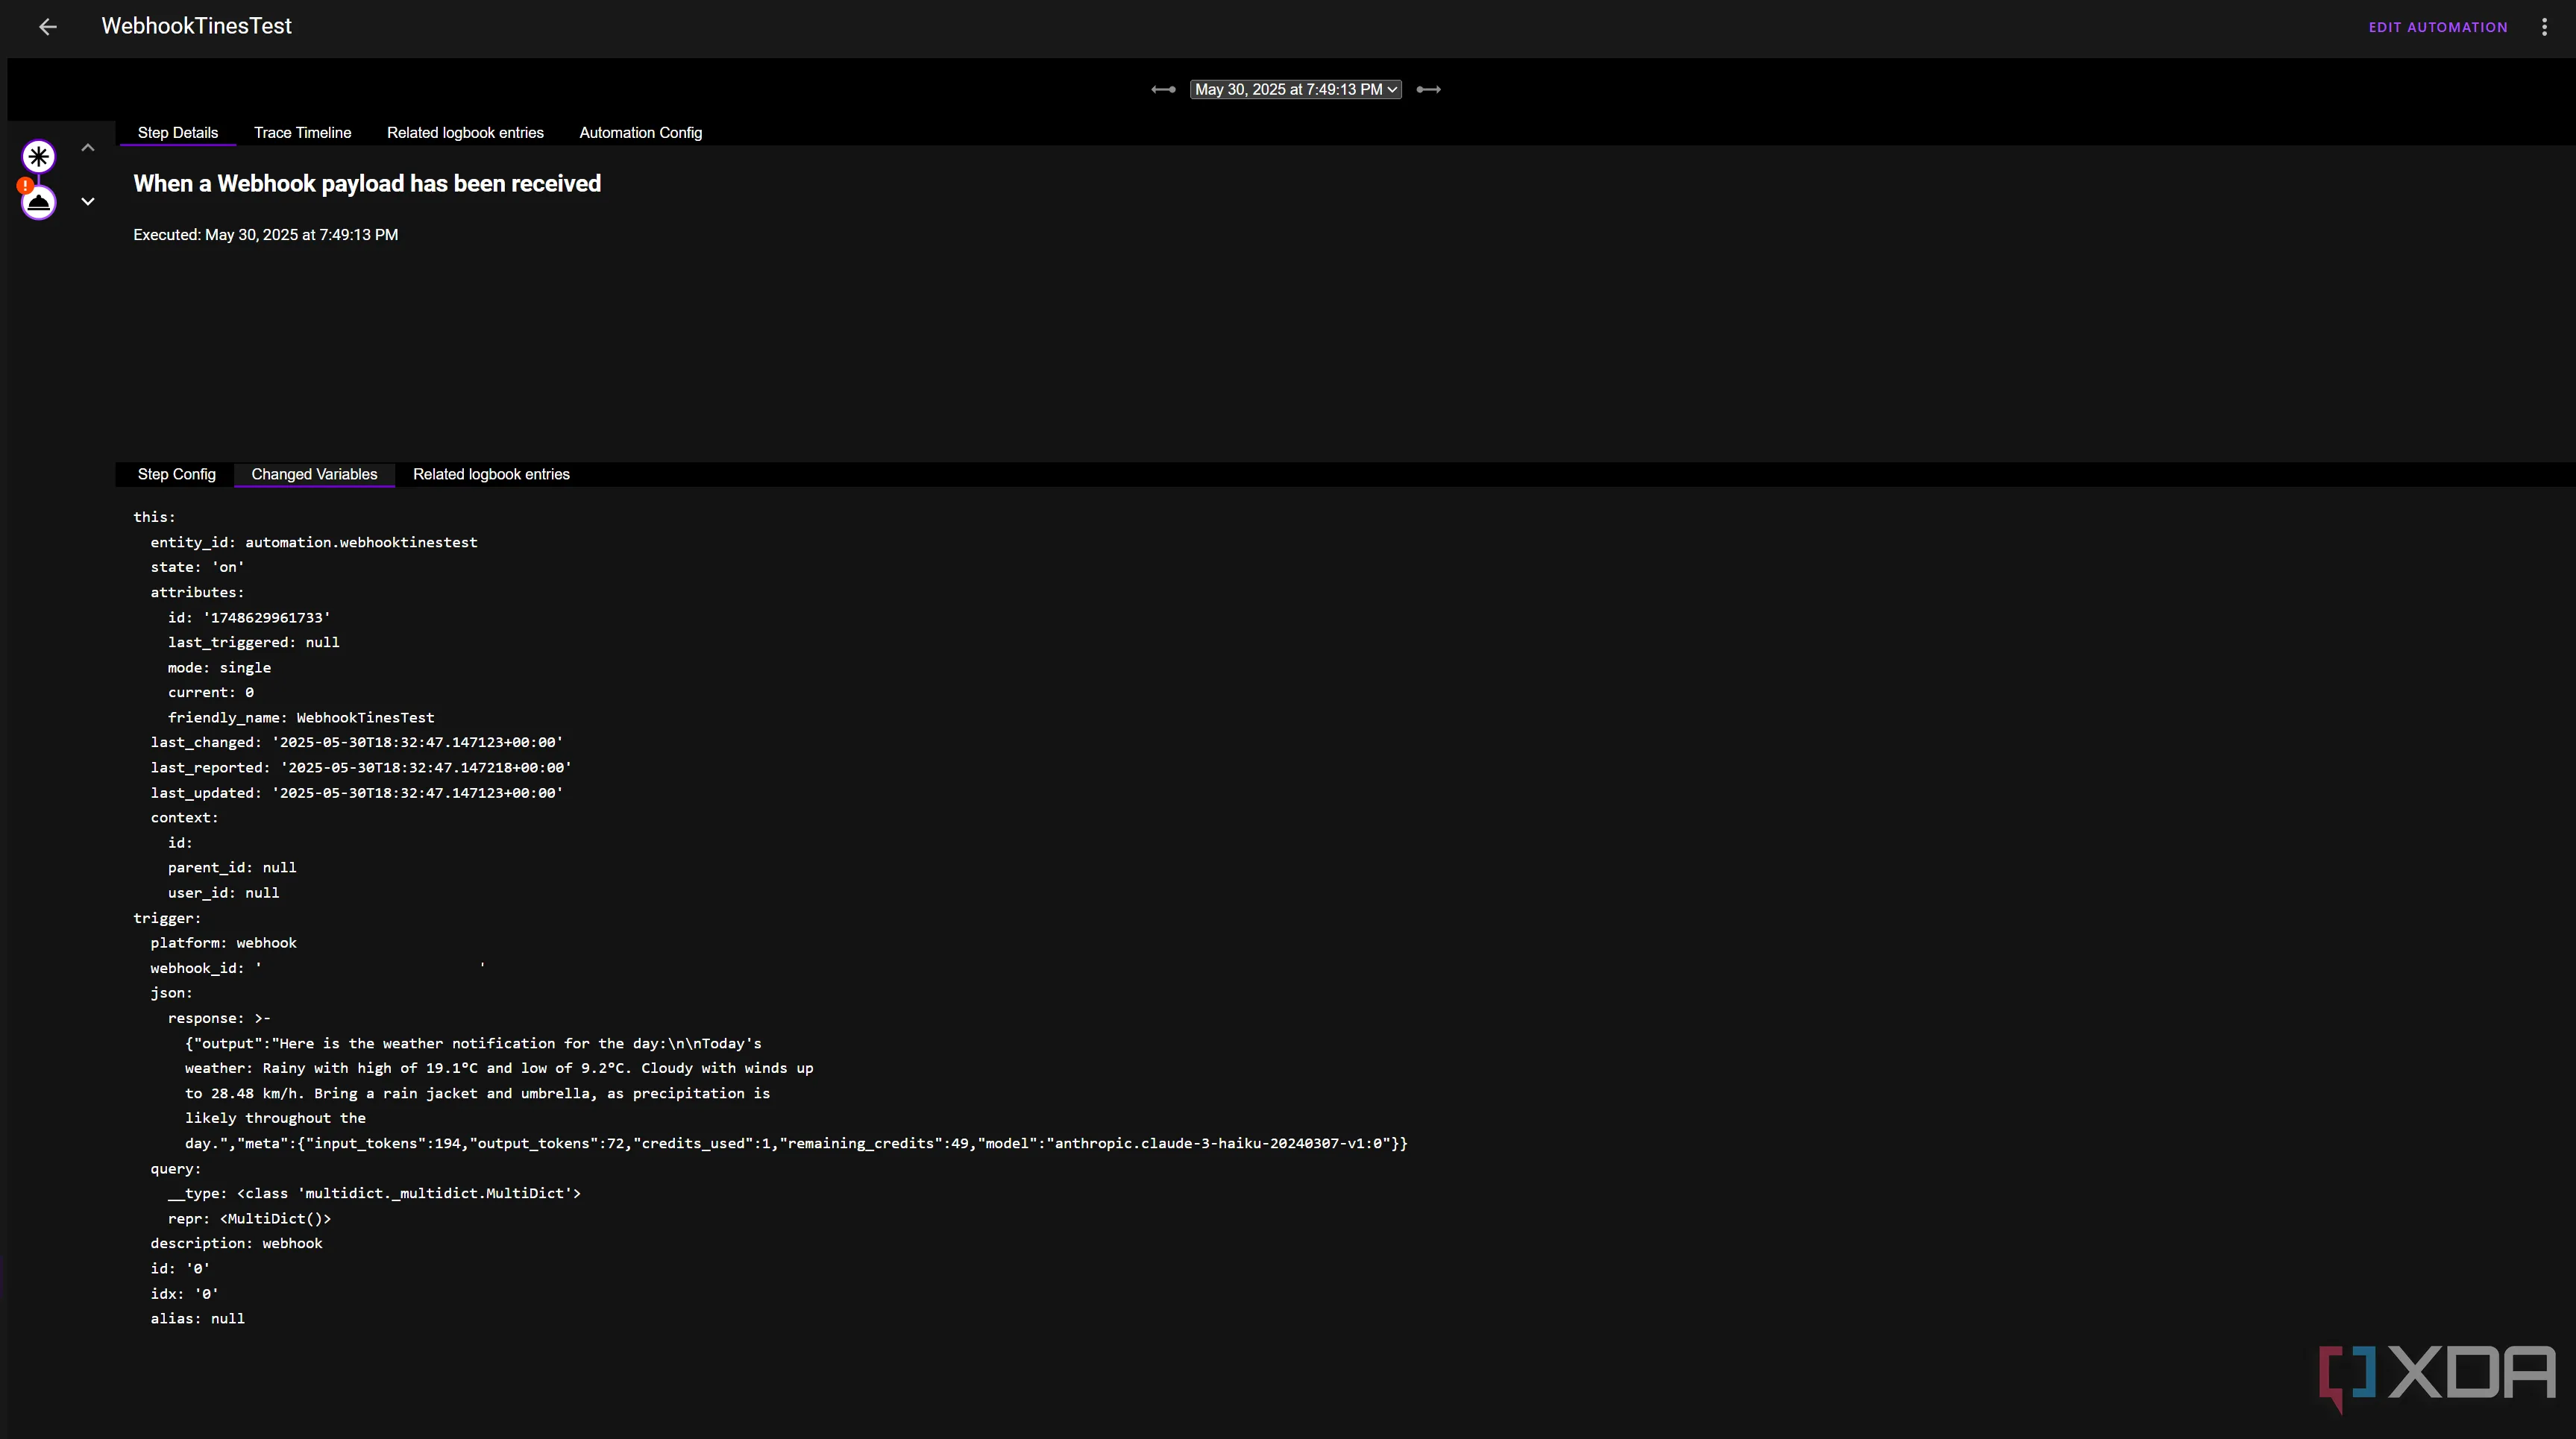Click the back arrow beside WebhookTinesTest
This screenshot has width=2576, height=1439.
tap(47, 27)
